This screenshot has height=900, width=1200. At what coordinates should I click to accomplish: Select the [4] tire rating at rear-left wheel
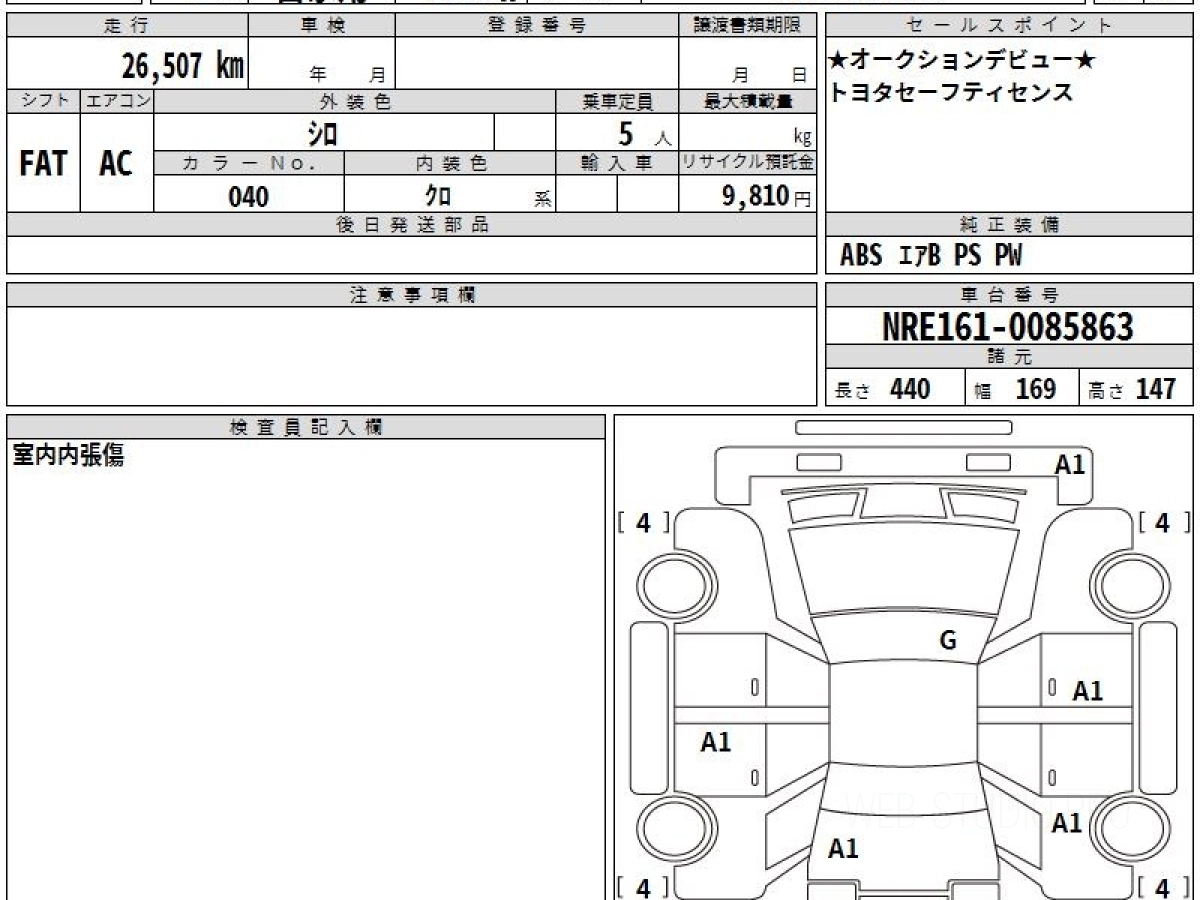(644, 887)
